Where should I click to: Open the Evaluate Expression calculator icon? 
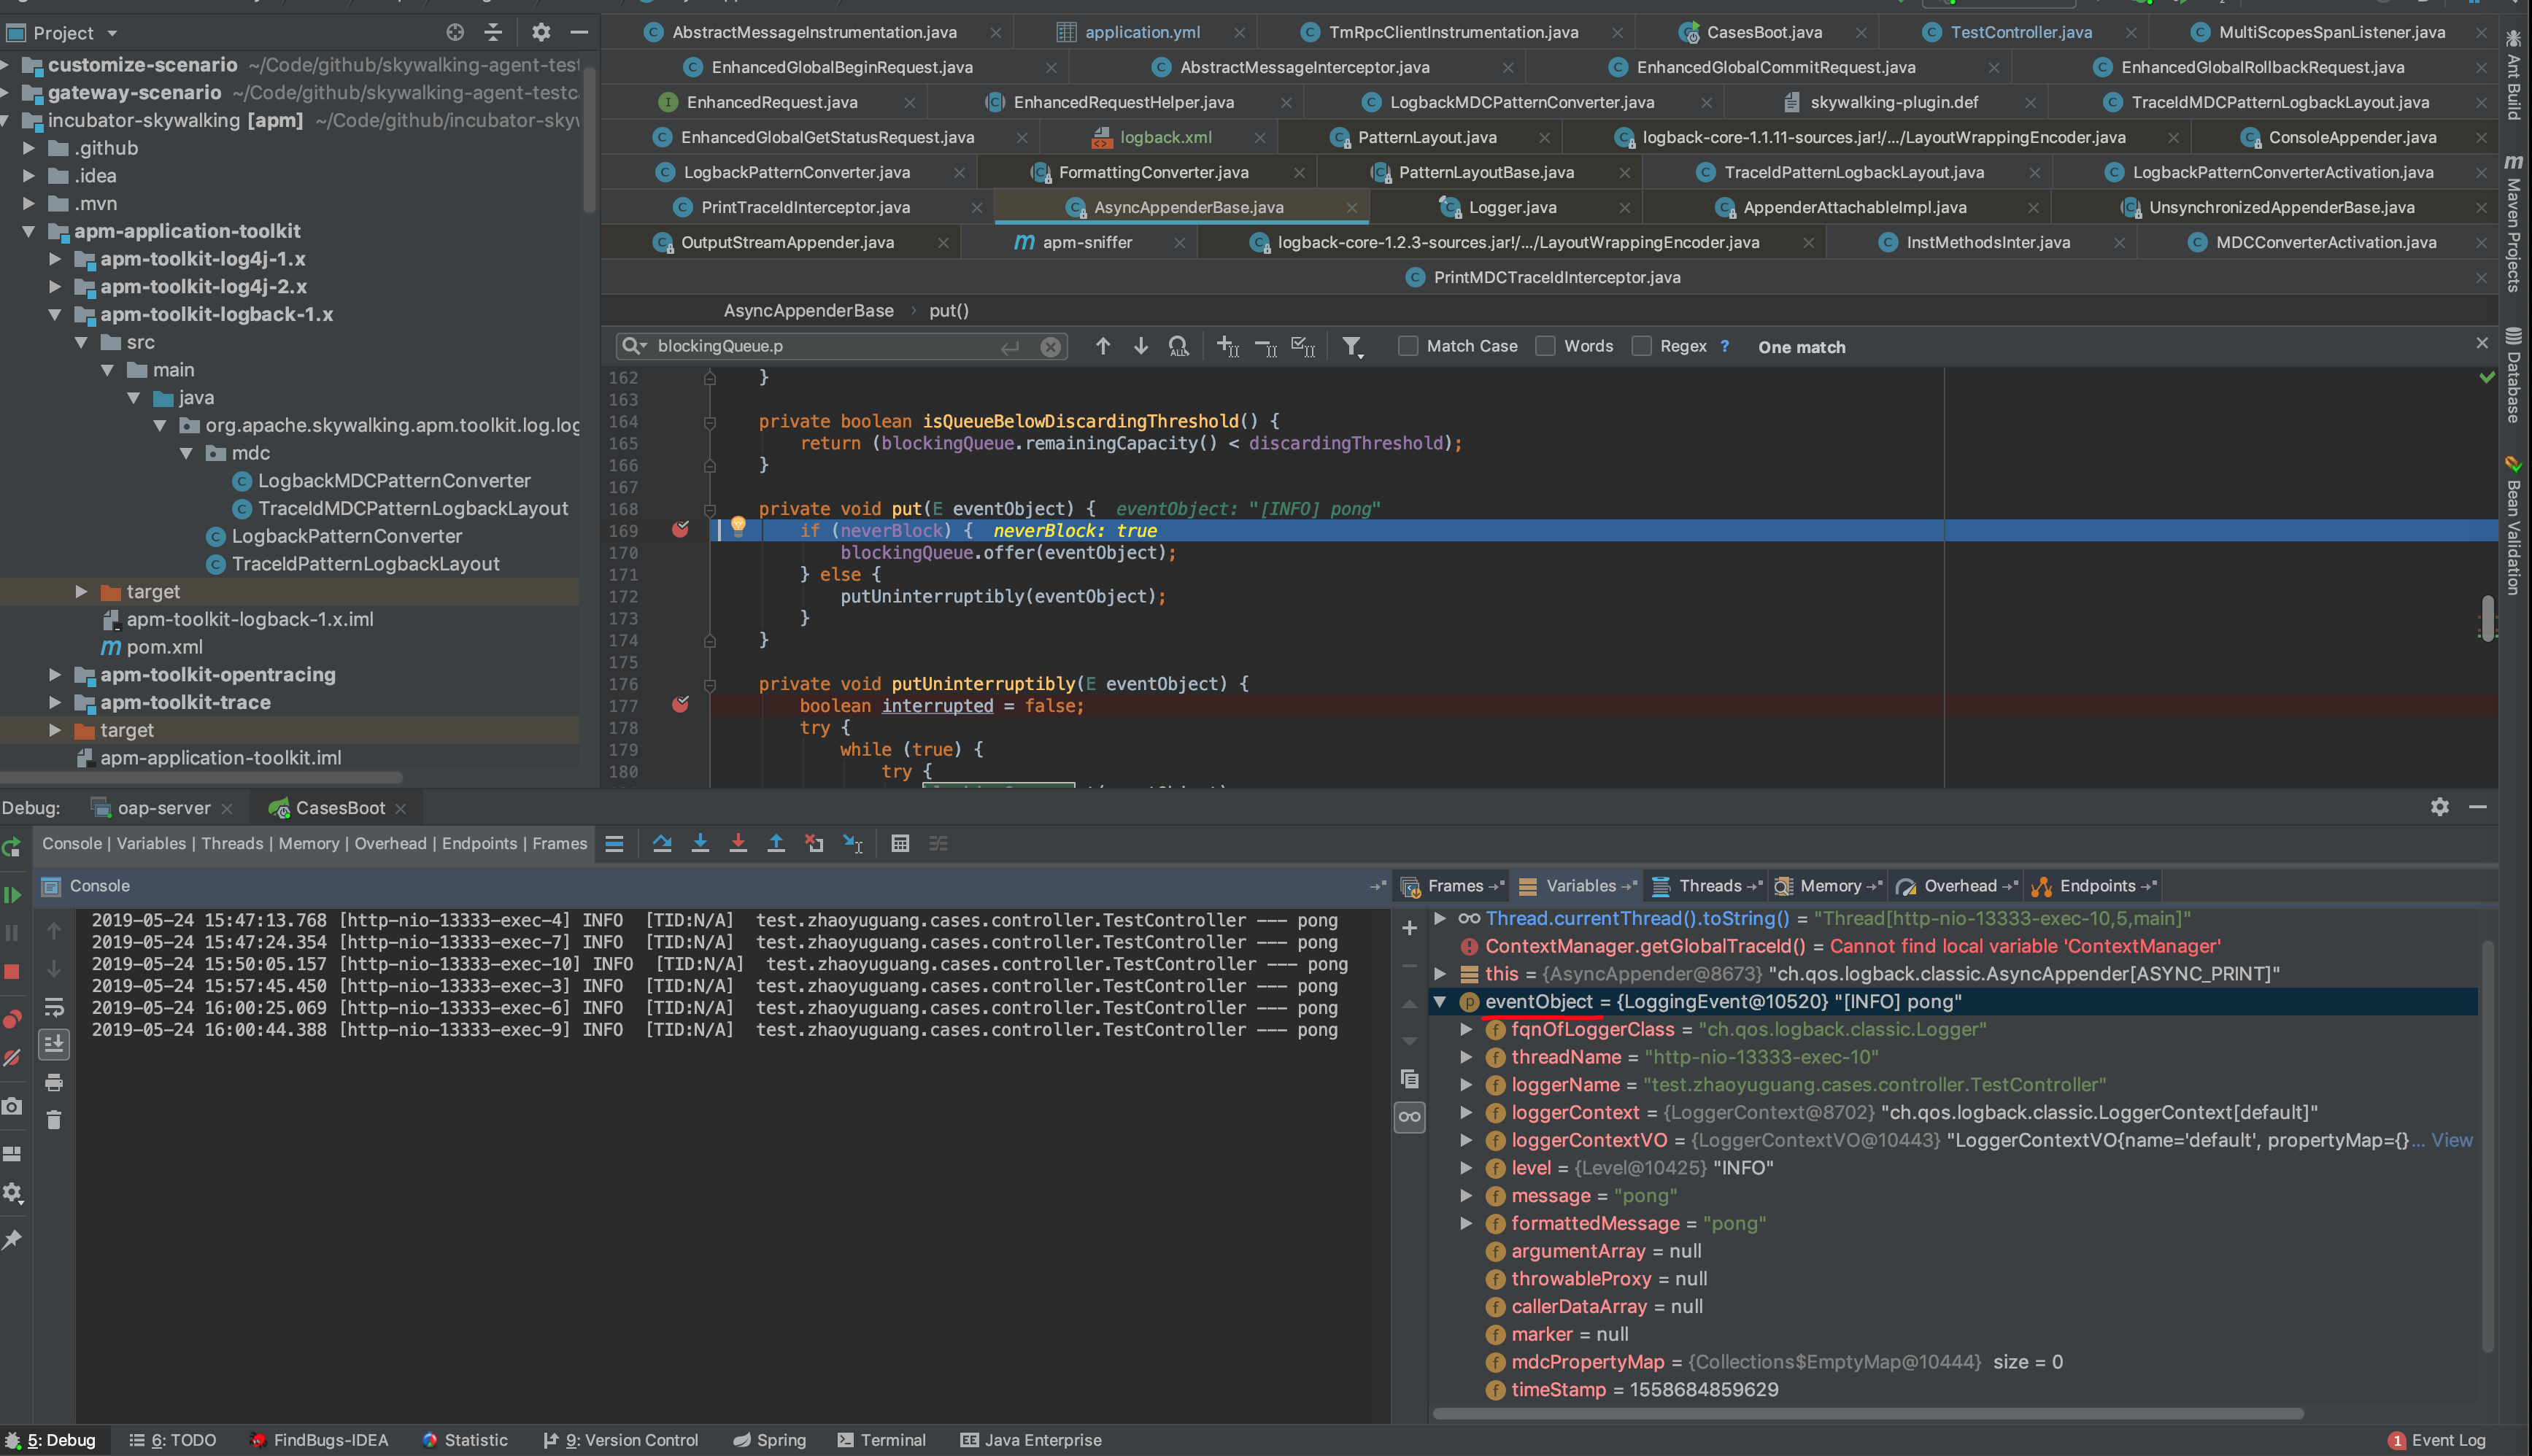pos(900,843)
